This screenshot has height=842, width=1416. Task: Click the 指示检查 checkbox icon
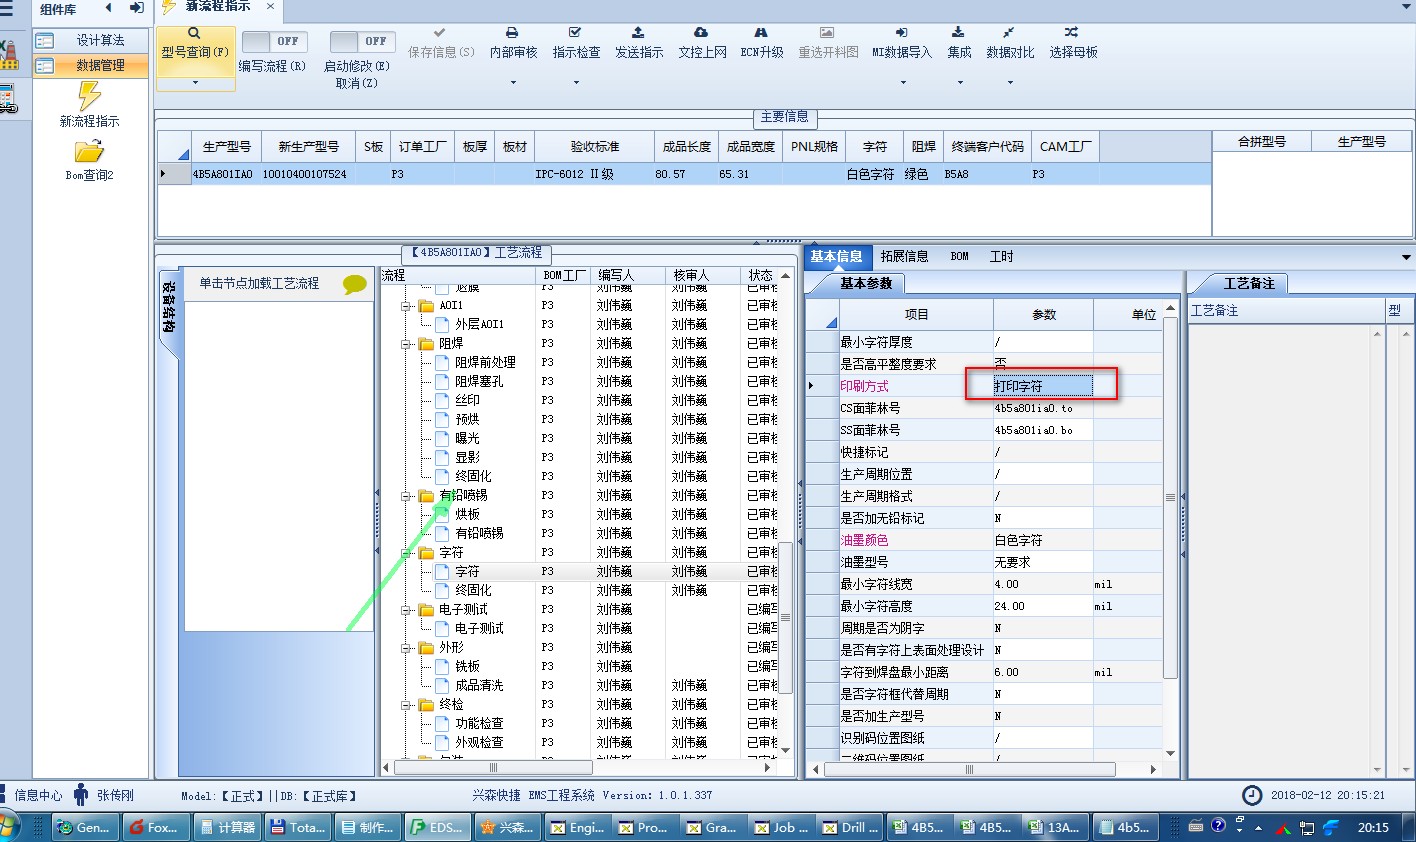tap(575, 33)
